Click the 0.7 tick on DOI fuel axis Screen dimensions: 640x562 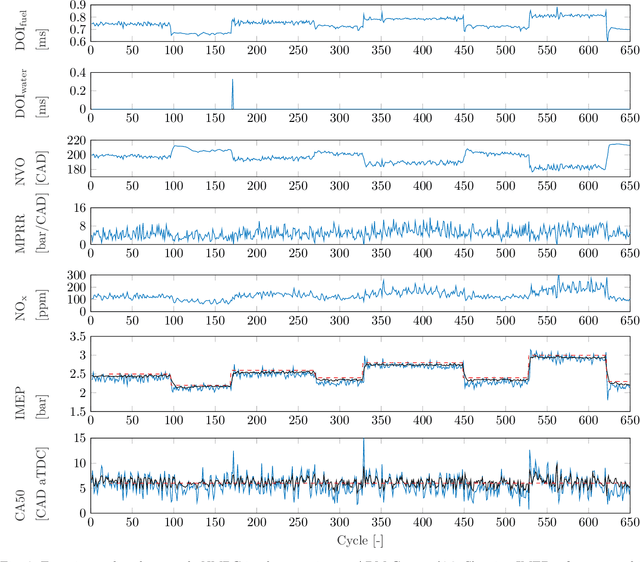pyautogui.click(x=78, y=29)
